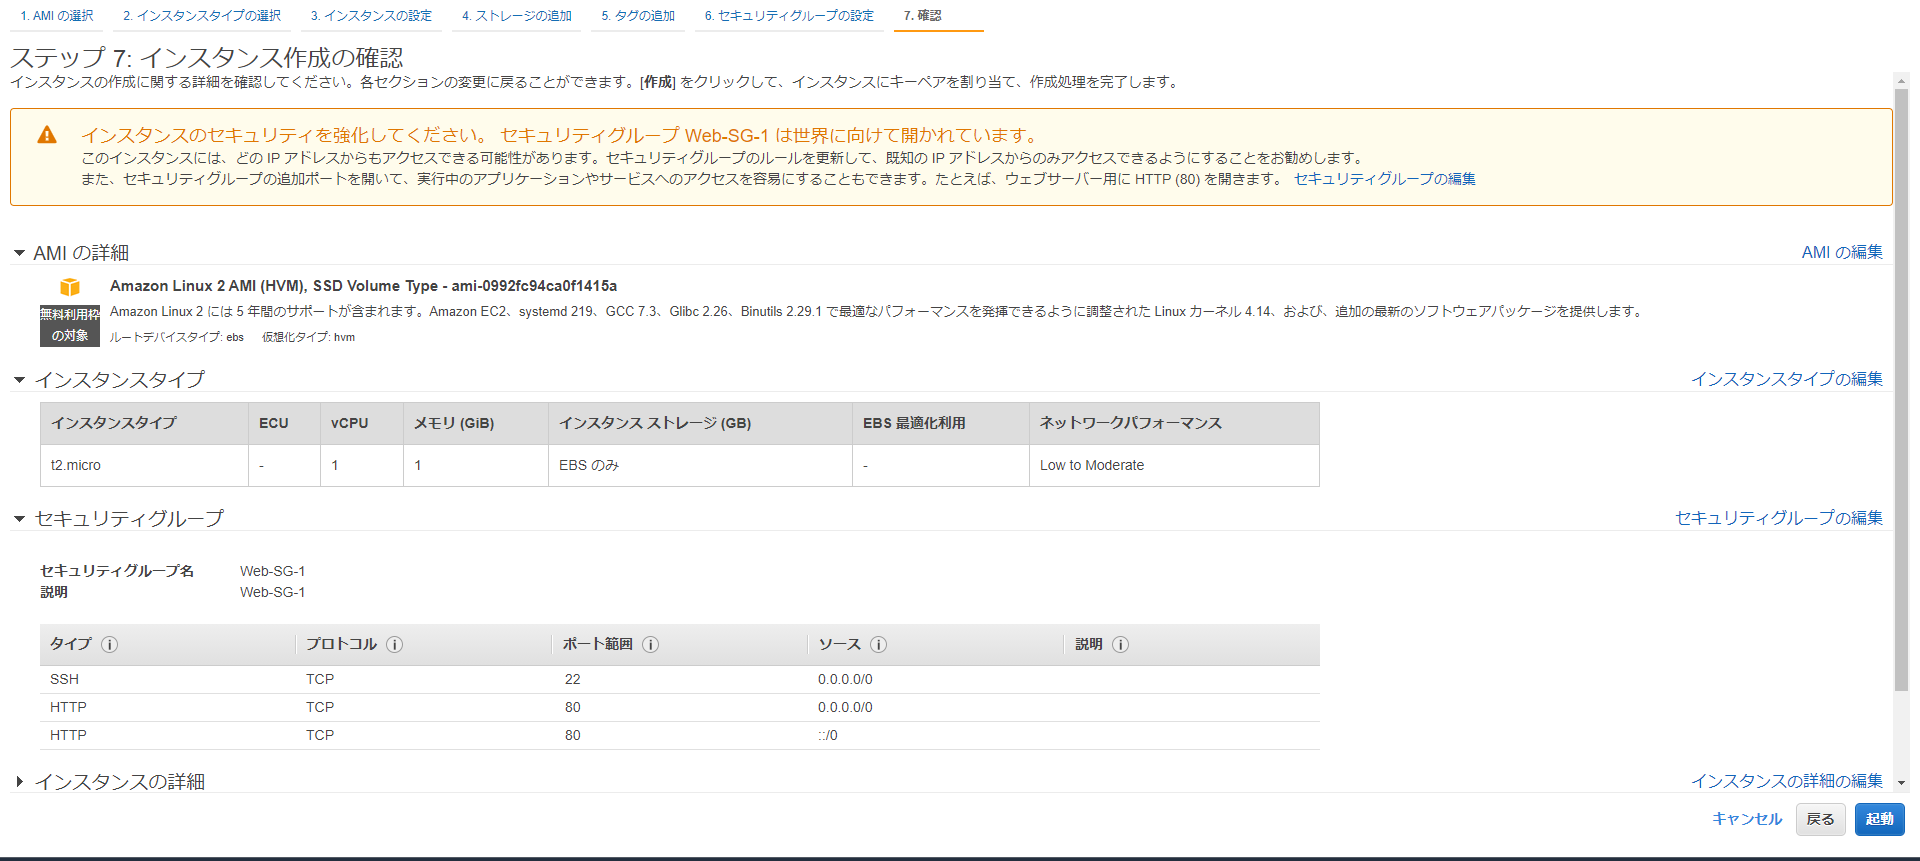Click info icon next to タイプ header
The image size is (1920, 861).
tap(110, 645)
